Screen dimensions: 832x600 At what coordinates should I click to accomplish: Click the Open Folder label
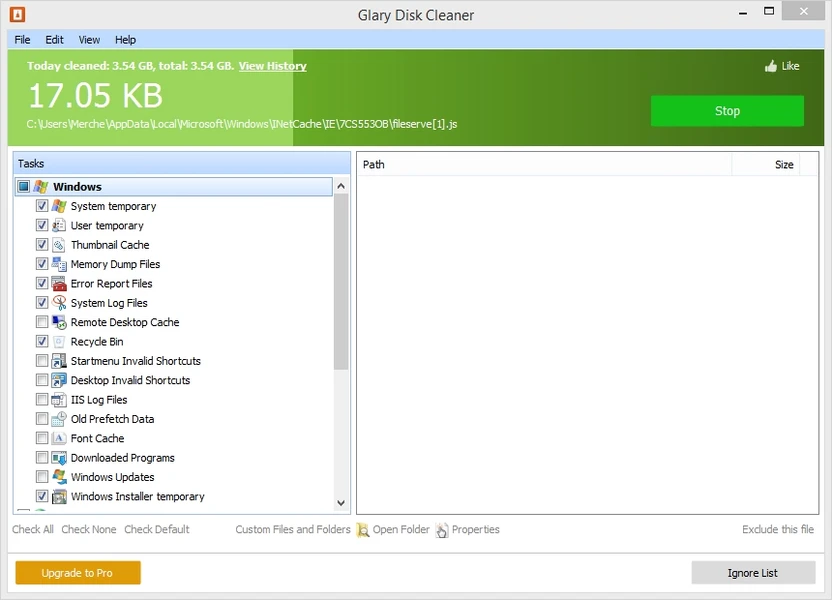pos(401,529)
